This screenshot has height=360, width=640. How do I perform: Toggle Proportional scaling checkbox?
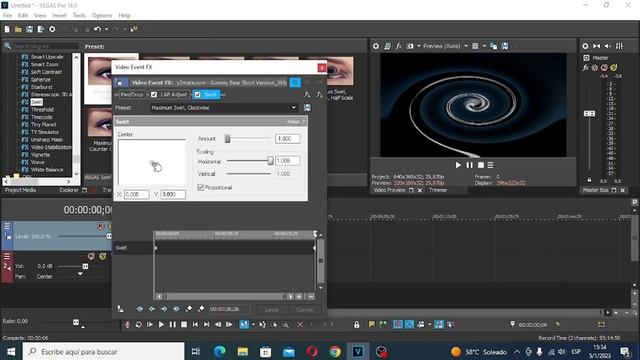pos(200,187)
